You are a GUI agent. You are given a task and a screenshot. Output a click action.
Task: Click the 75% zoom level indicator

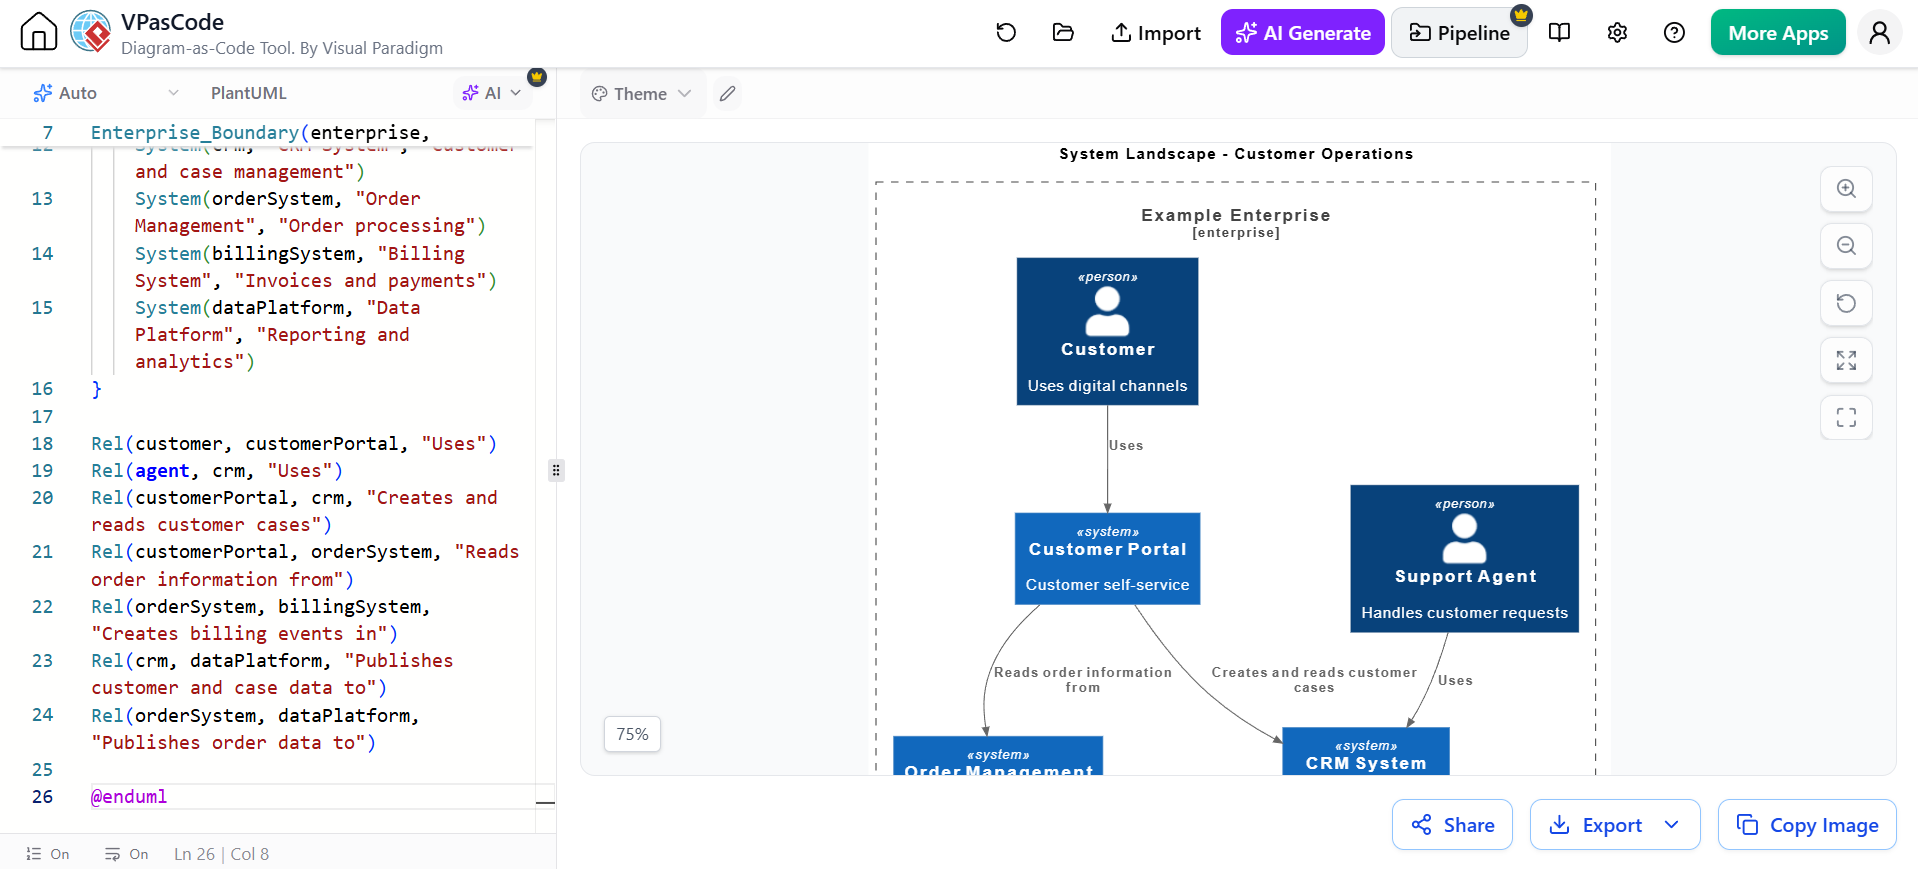[632, 734]
